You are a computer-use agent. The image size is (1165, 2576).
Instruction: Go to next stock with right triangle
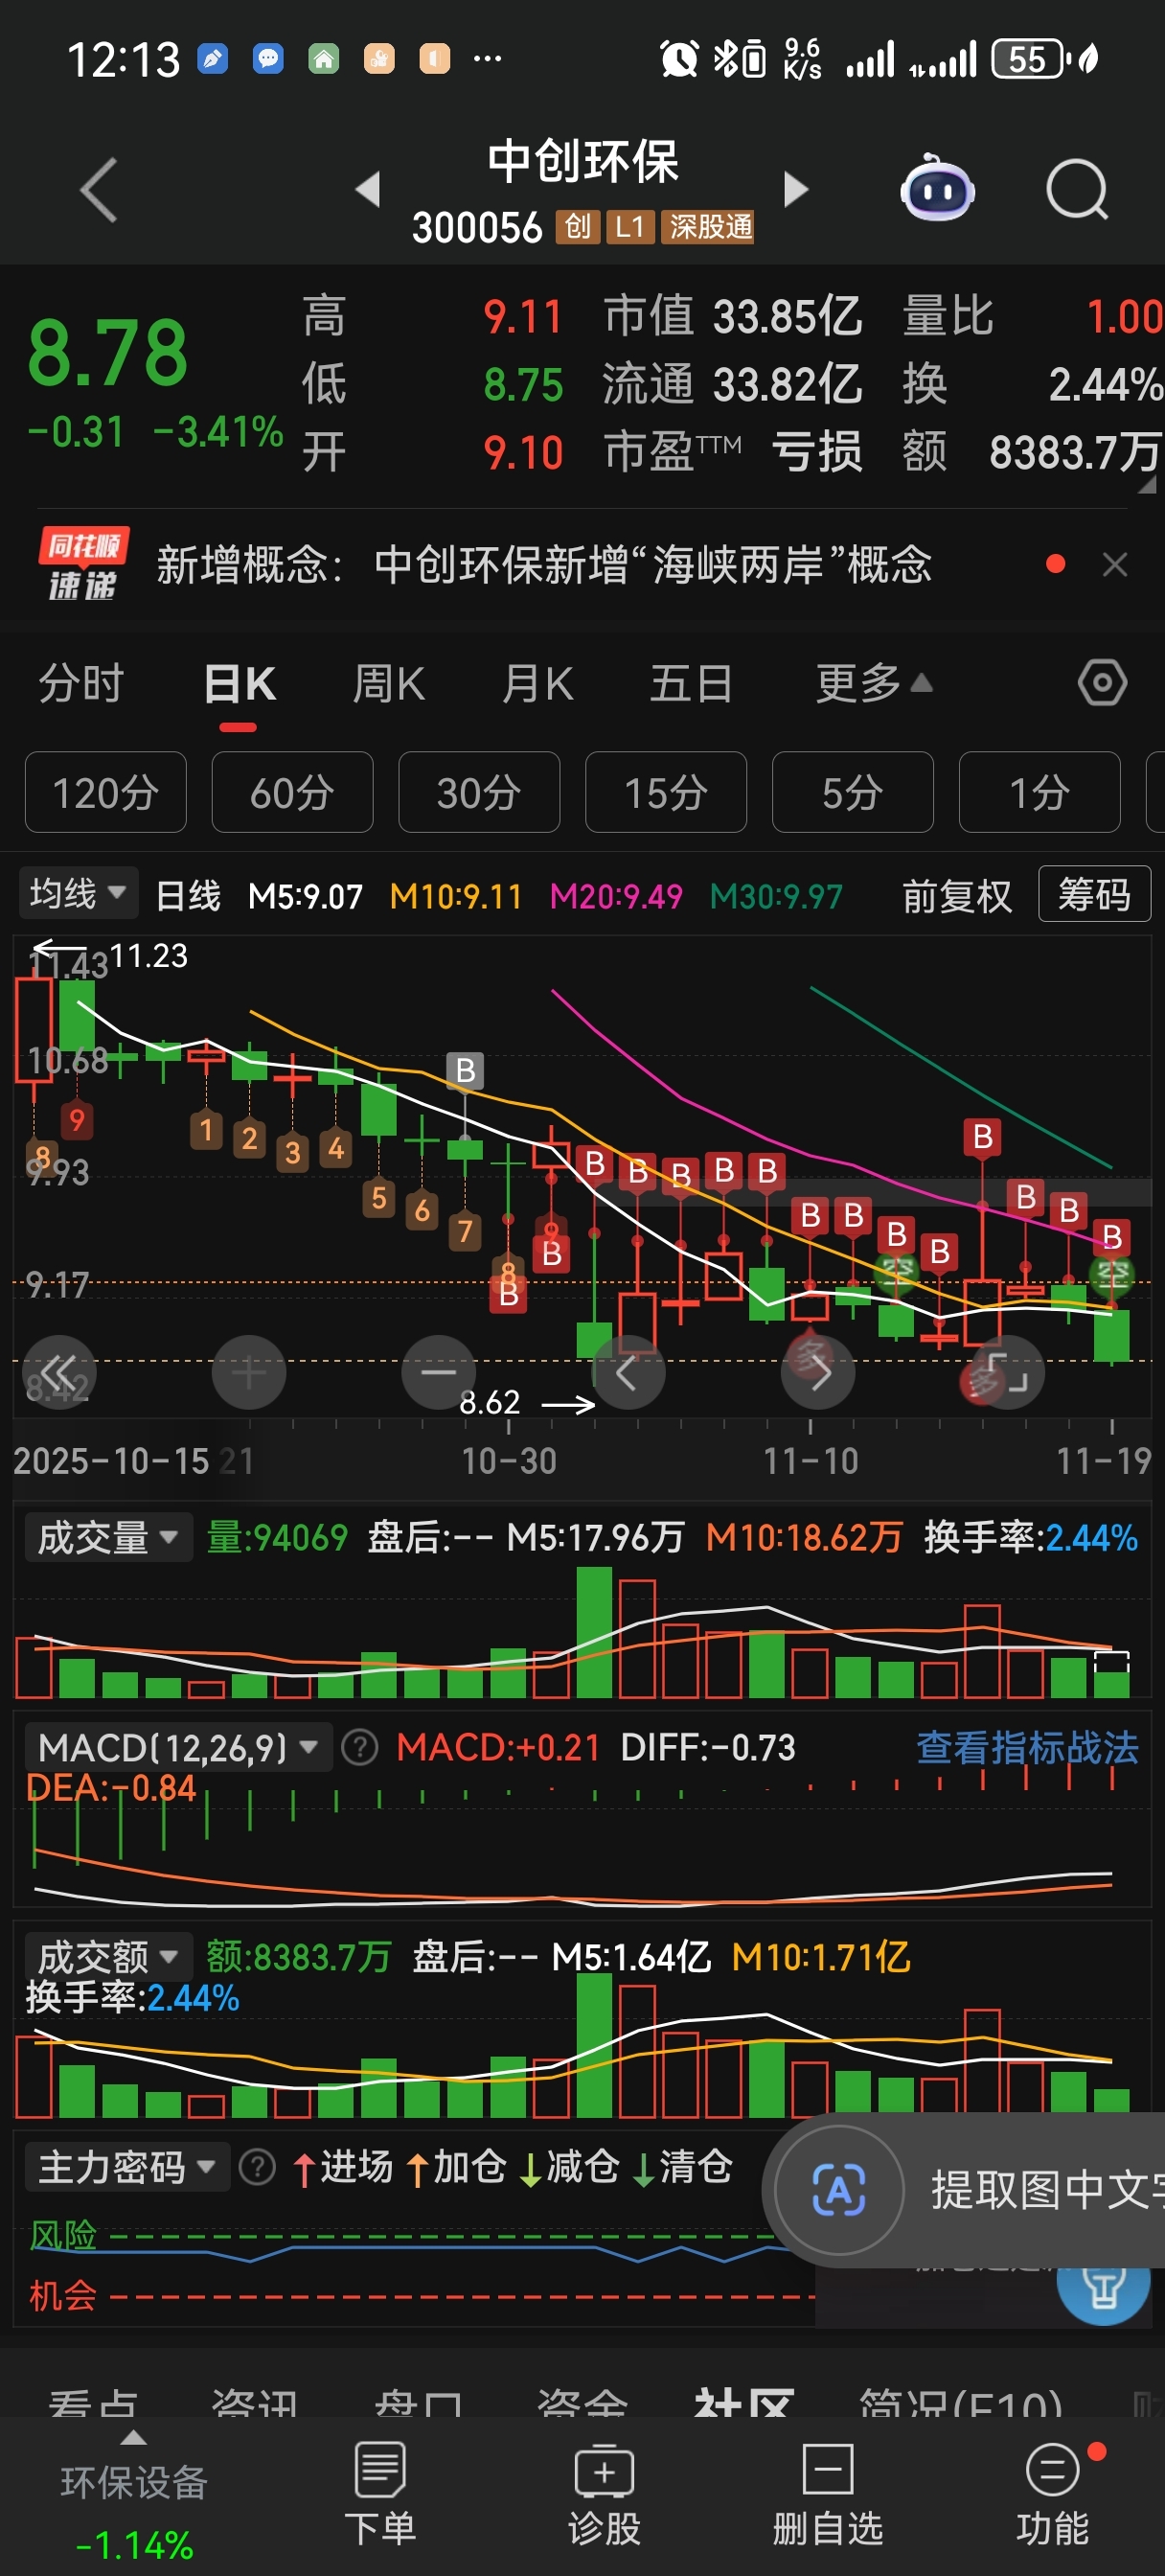pos(796,188)
